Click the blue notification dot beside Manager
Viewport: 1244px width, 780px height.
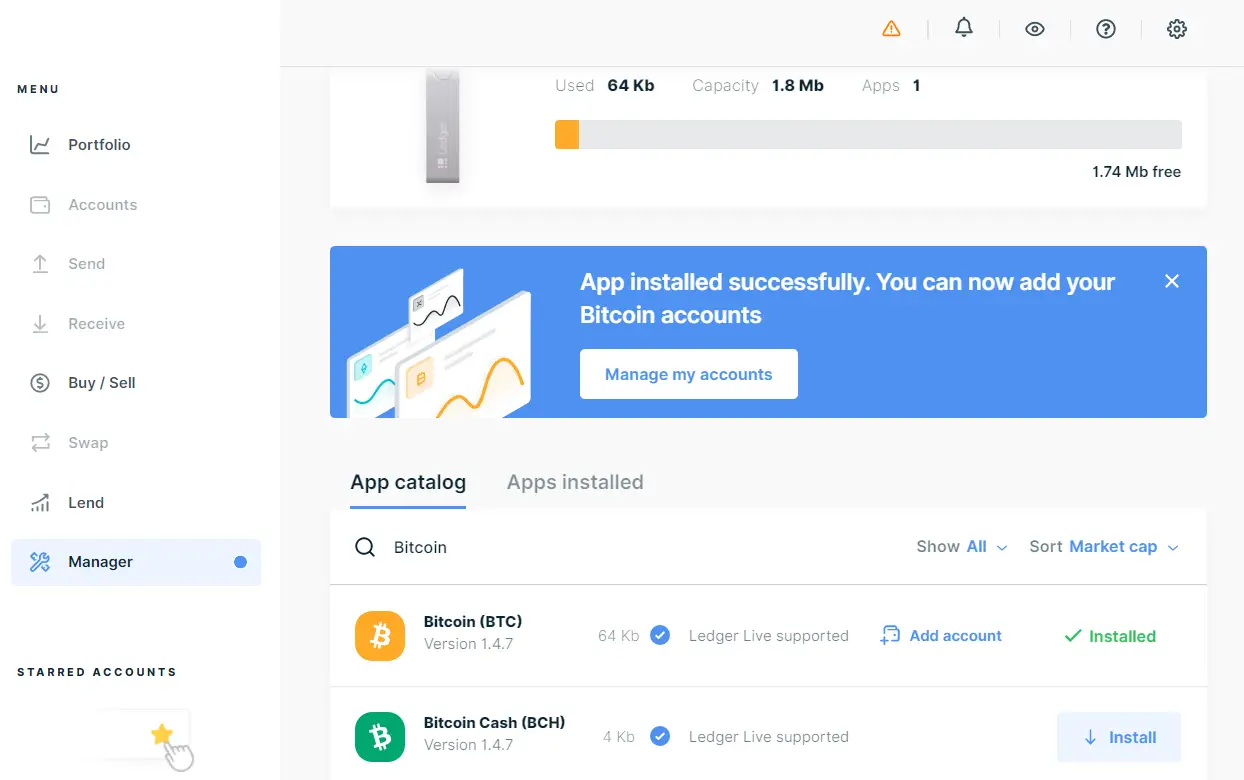point(240,562)
